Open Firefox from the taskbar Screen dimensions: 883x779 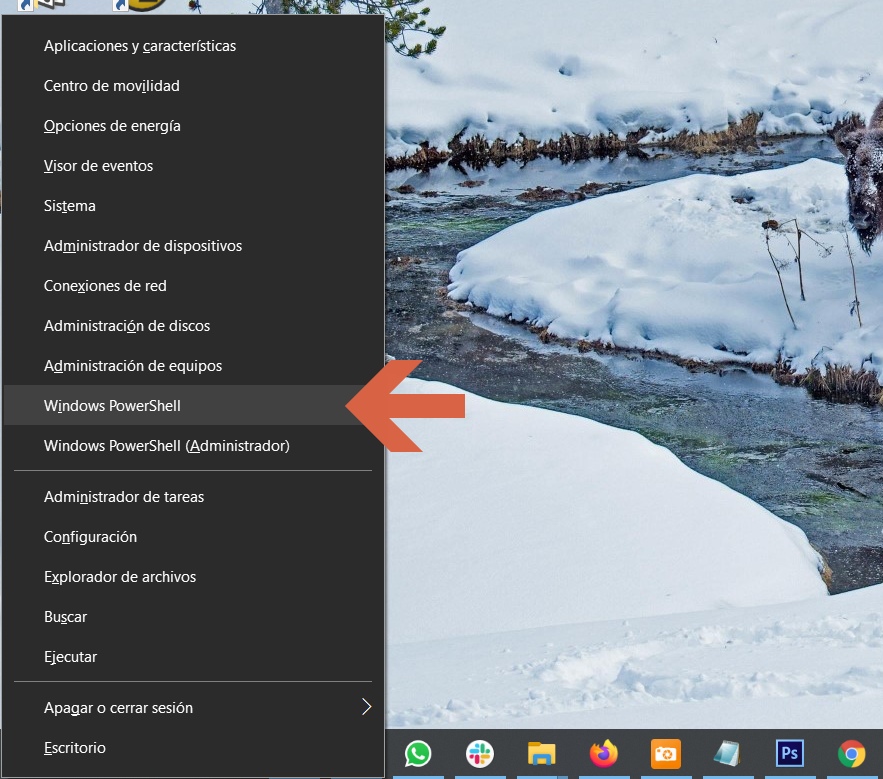(604, 754)
